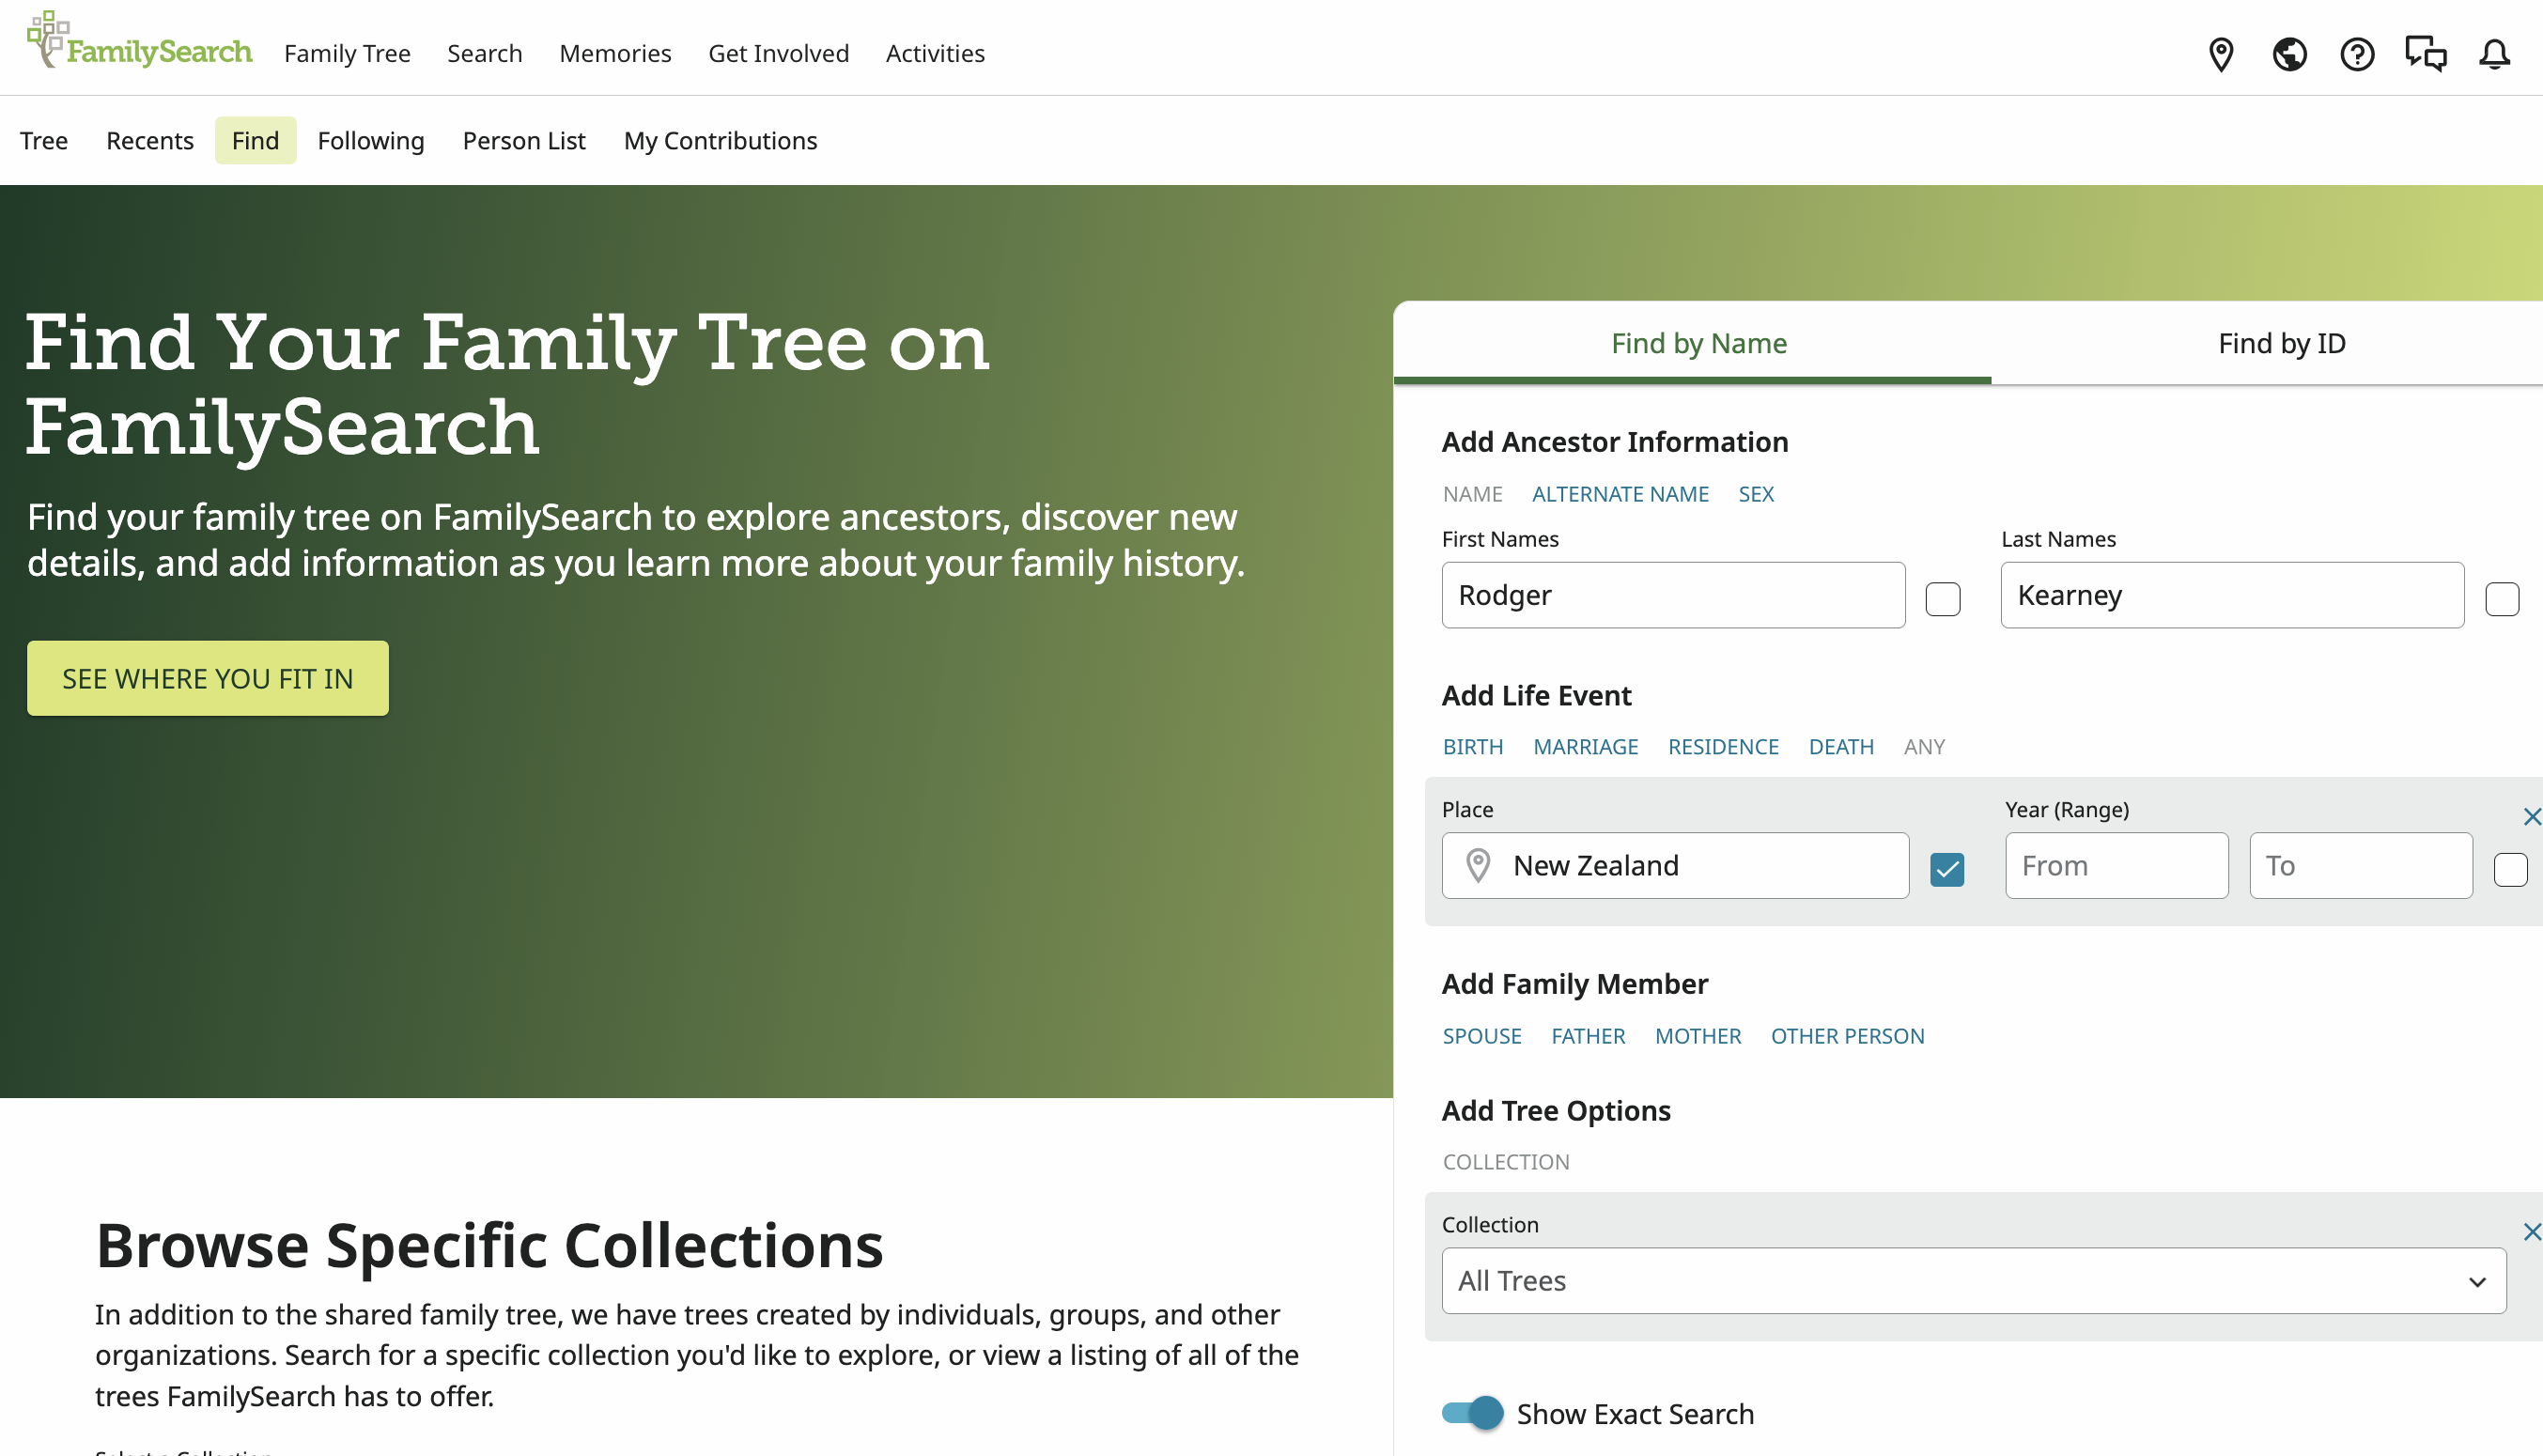
Task: Open the notifications bell icon
Action: pyautogui.click(x=2495, y=54)
